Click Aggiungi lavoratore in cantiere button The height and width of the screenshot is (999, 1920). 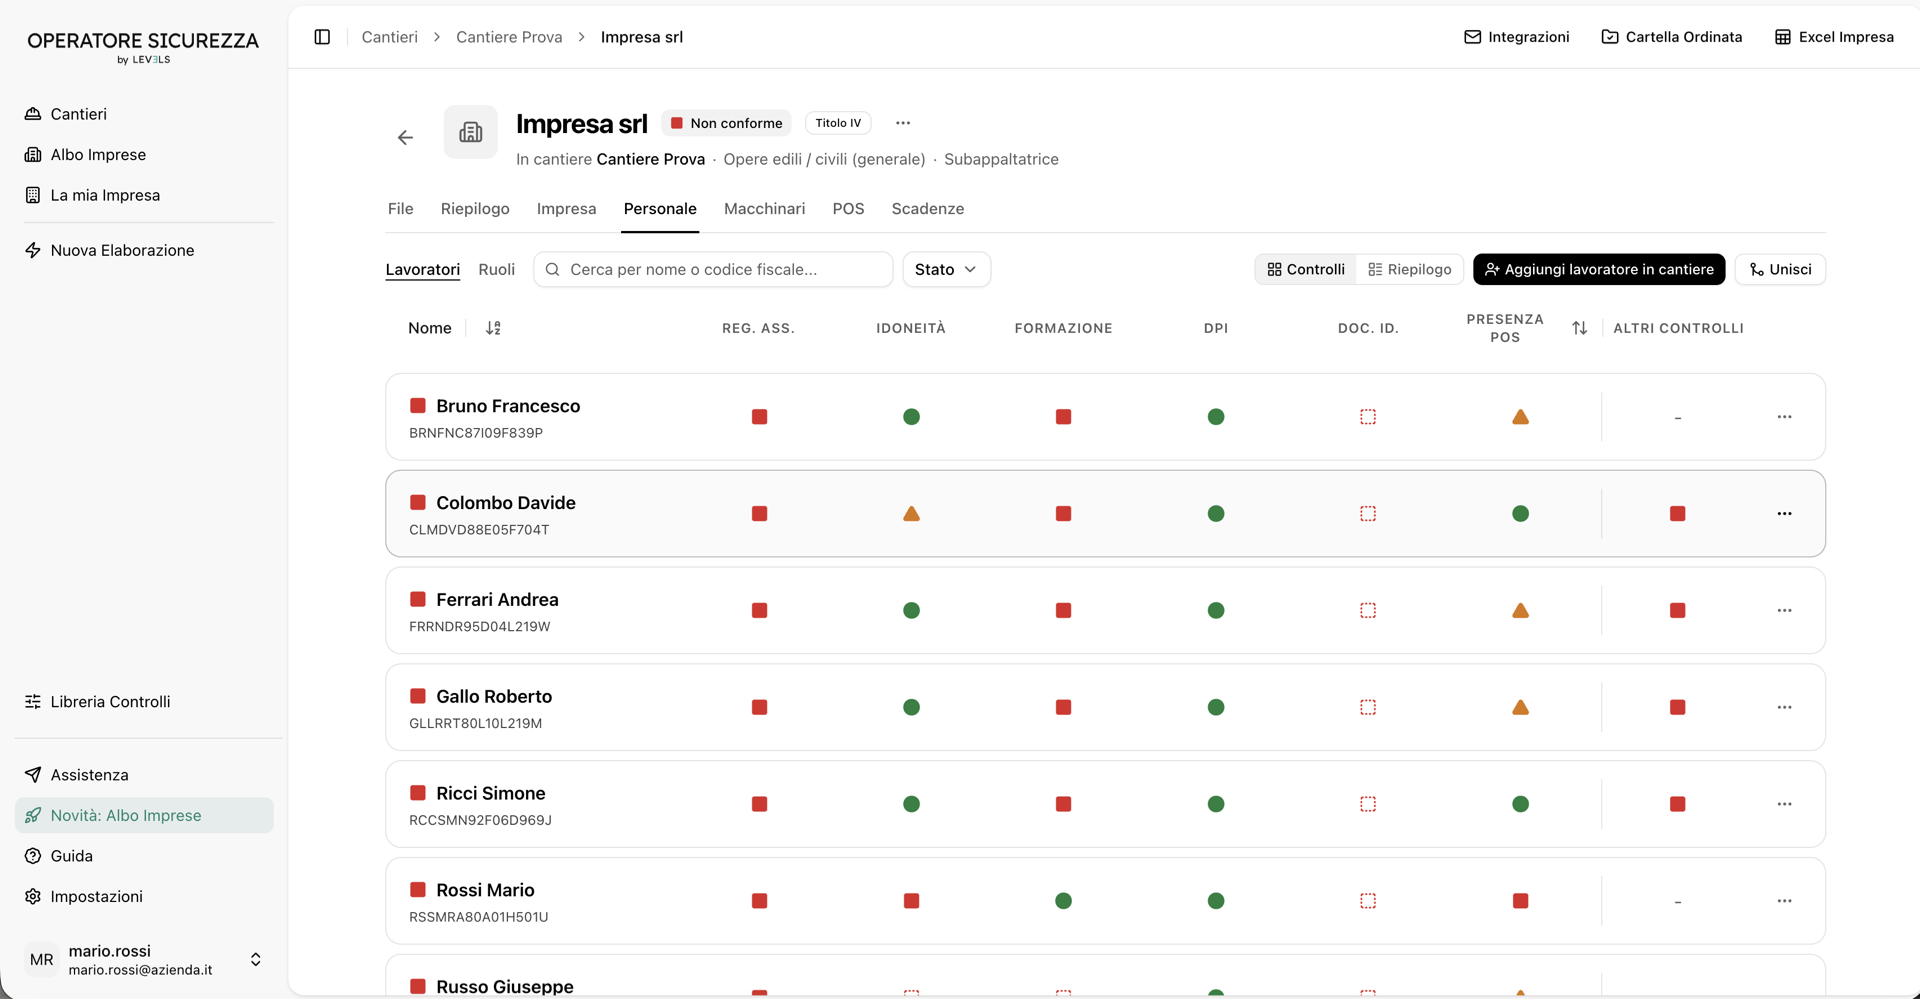1599,269
